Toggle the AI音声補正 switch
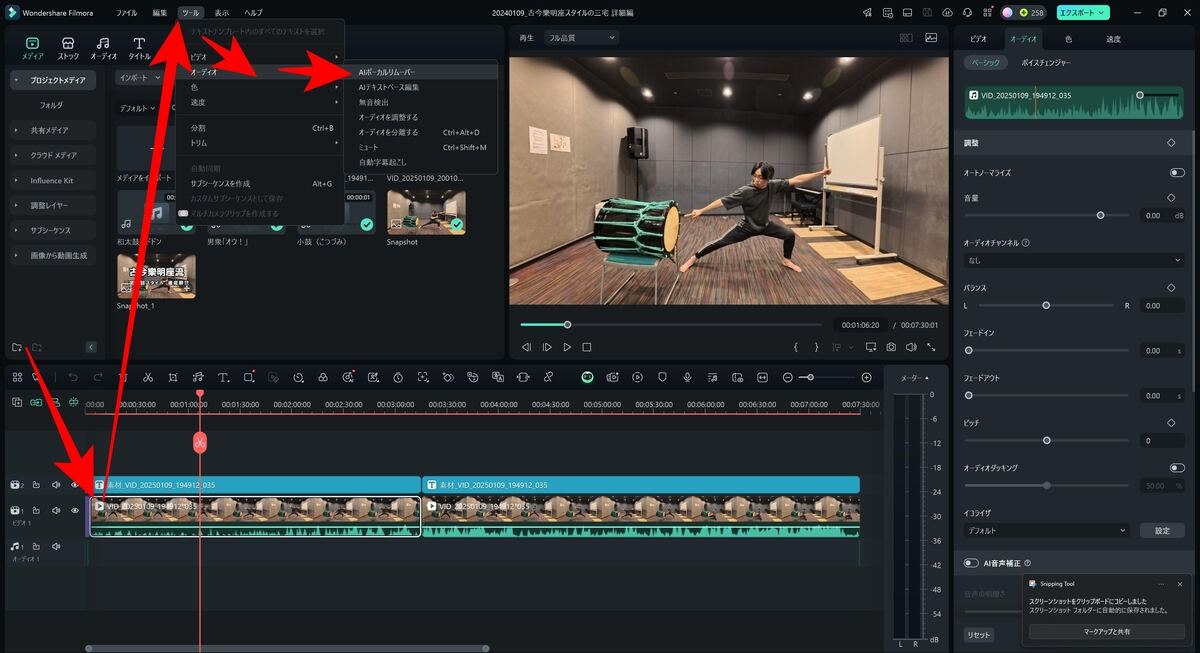Screen dimensions: 1200x653 coord(971,563)
